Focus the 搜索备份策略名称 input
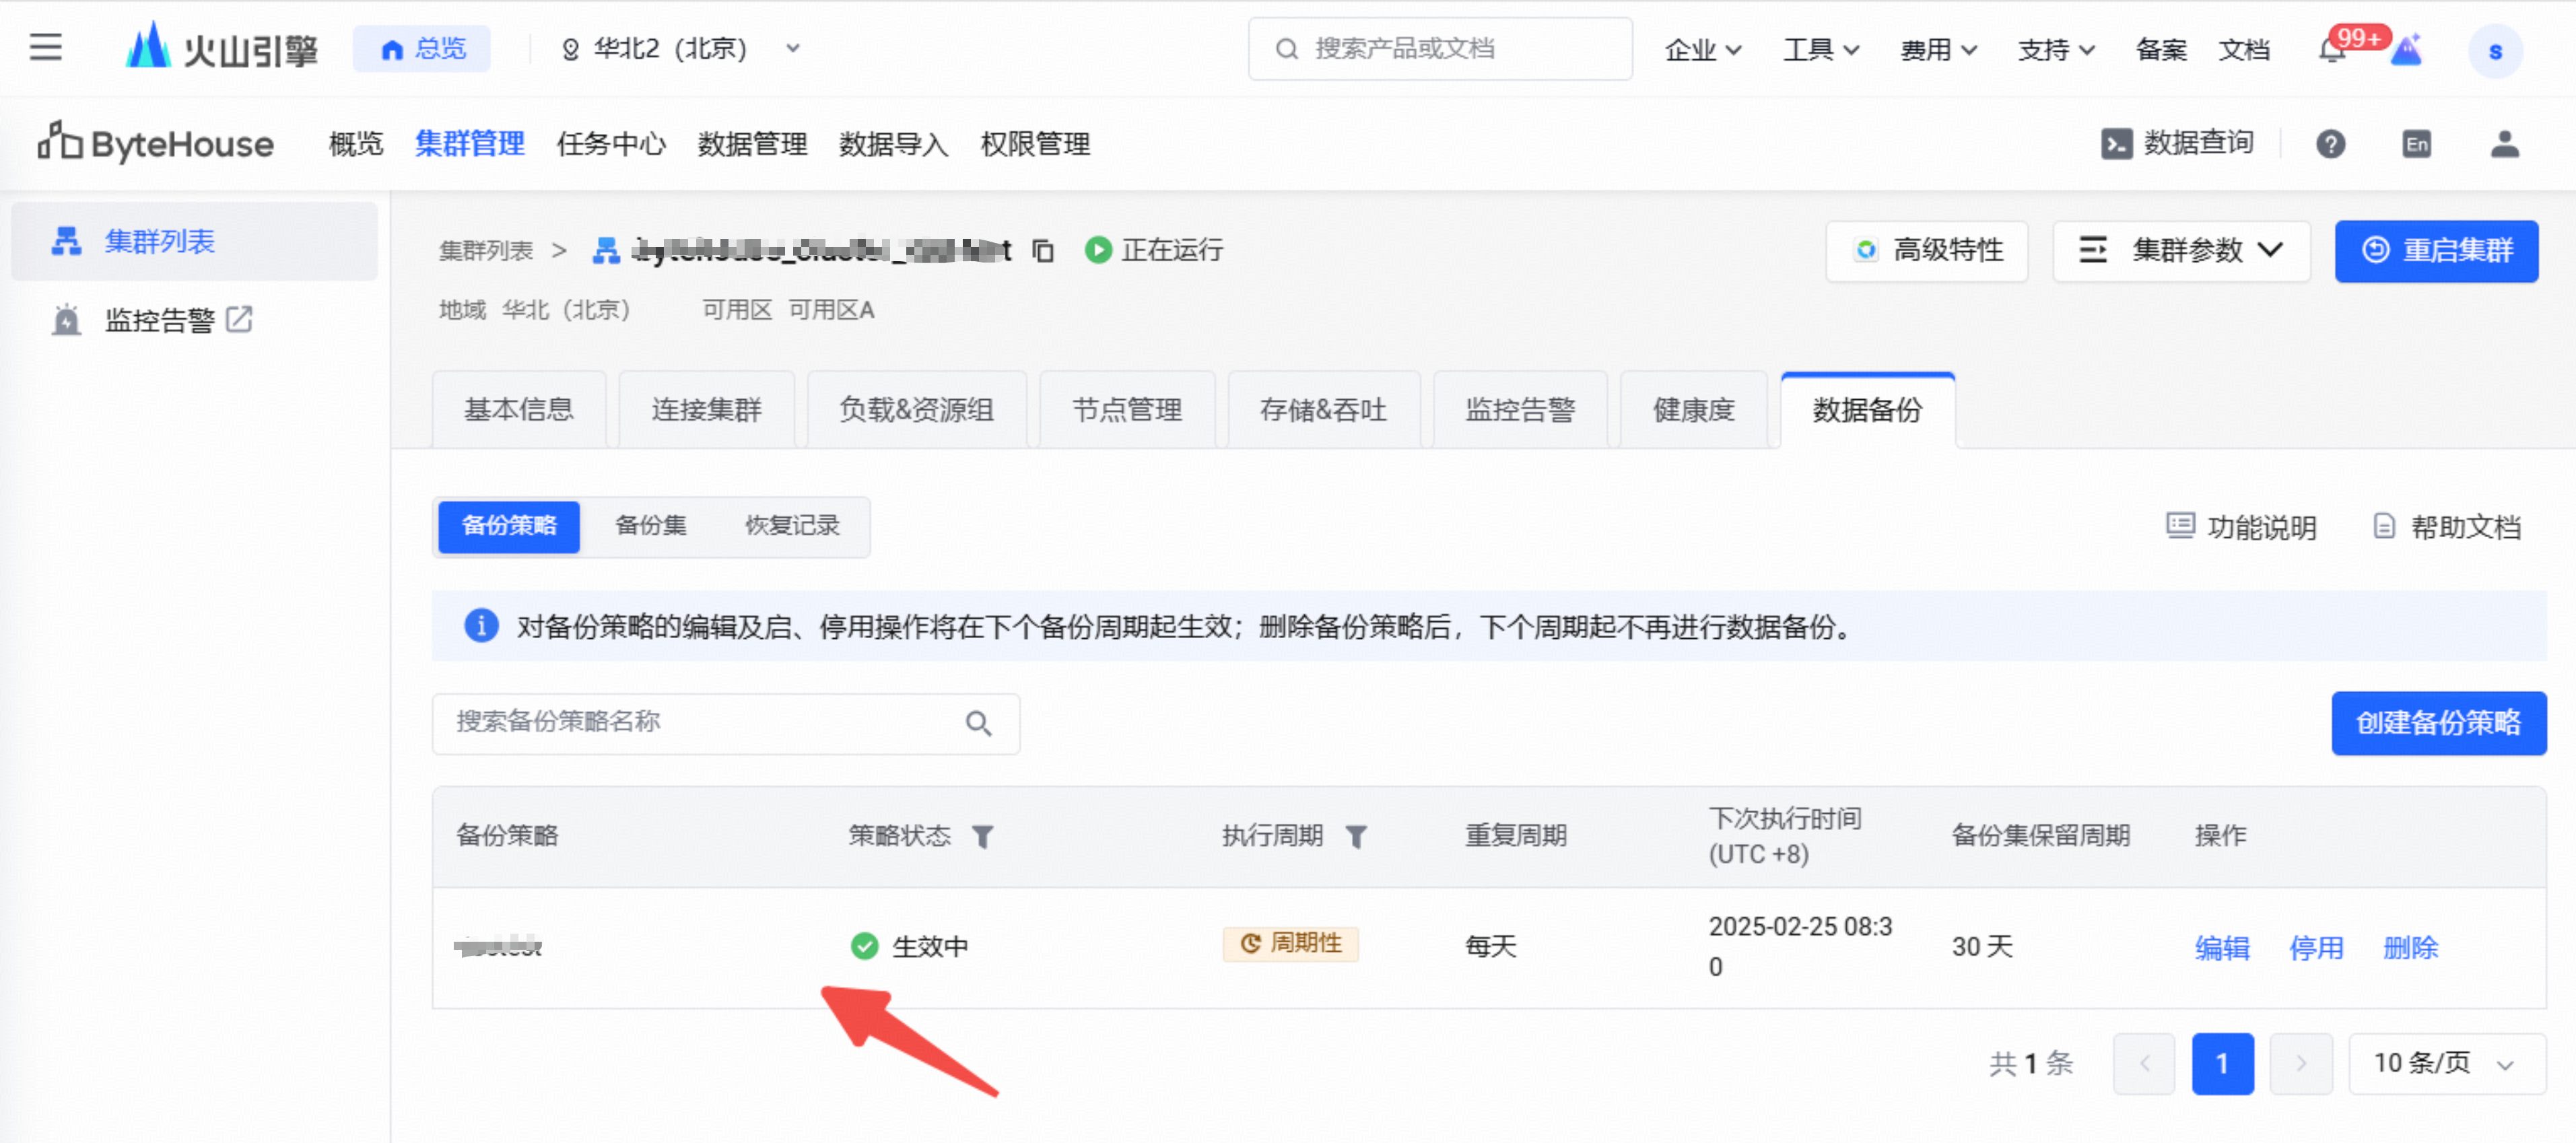Image resolution: width=2576 pixels, height=1143 pixels. pos(726,723)
